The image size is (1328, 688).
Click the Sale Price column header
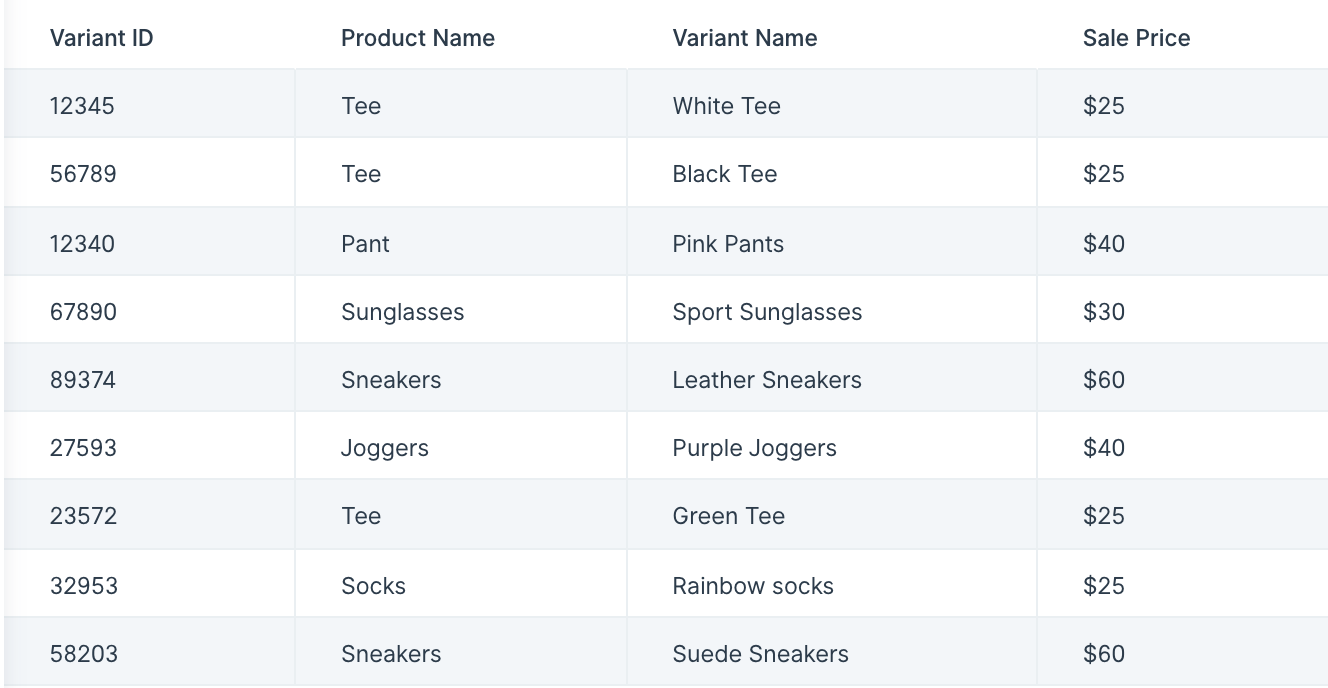[x=1136, y=38]
